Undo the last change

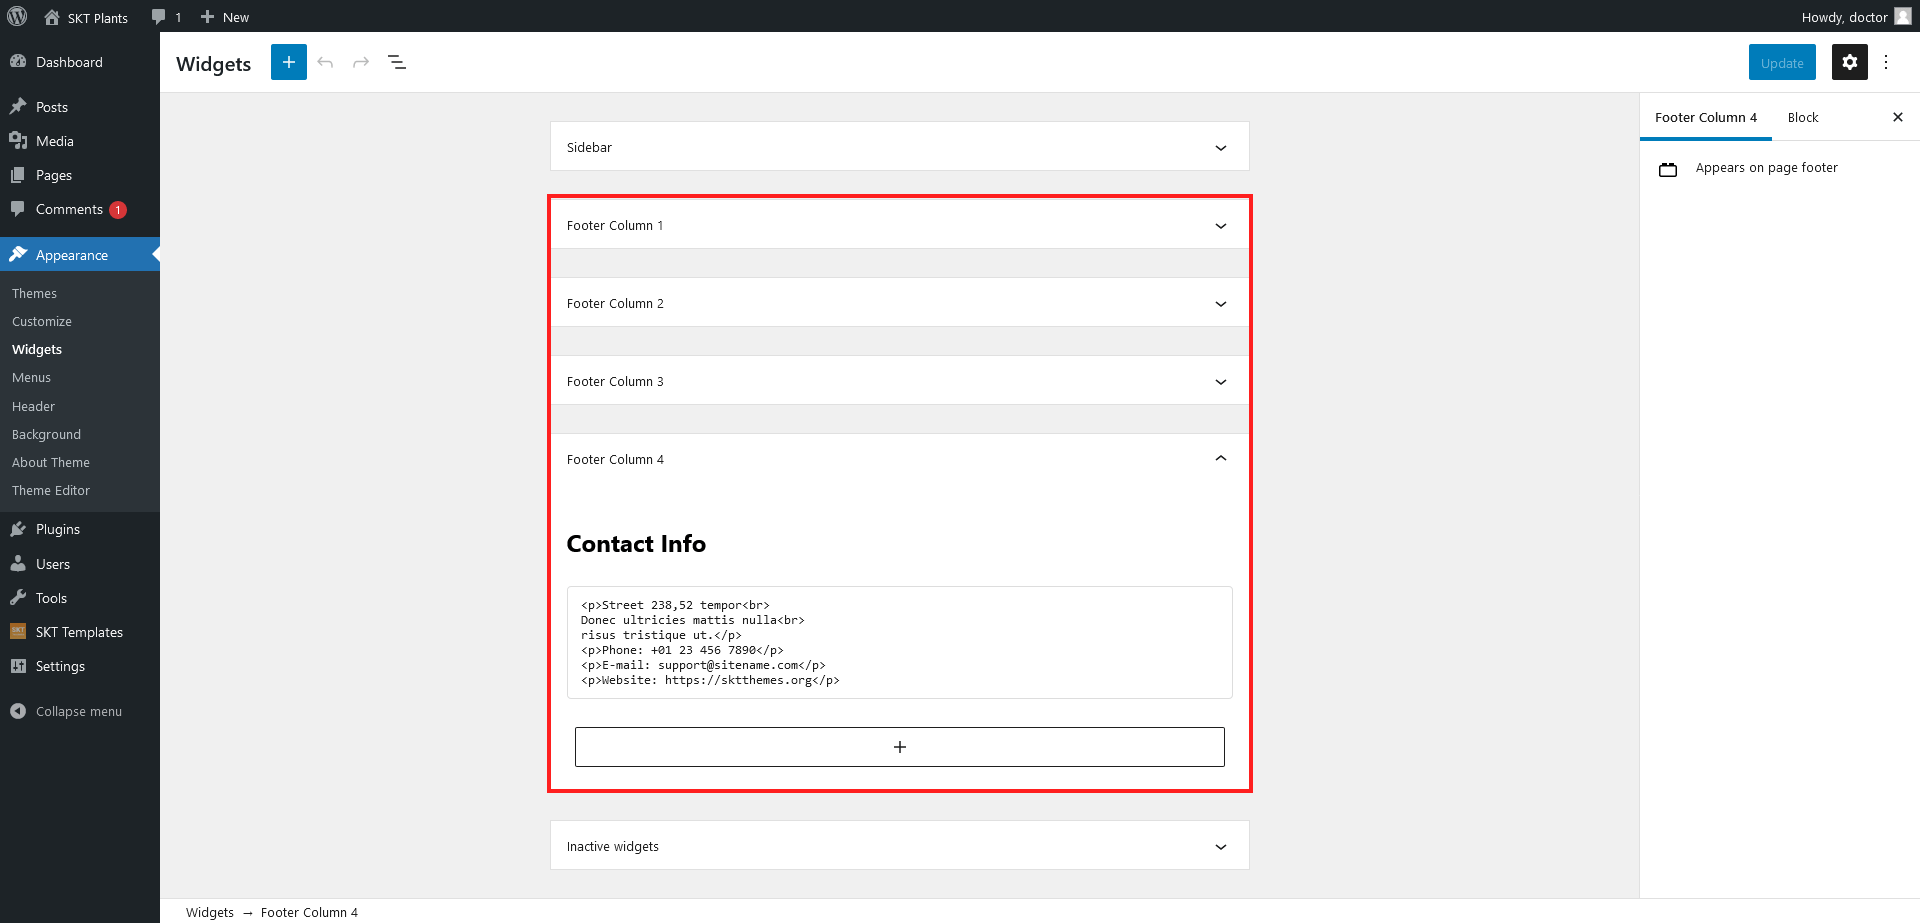325,62
